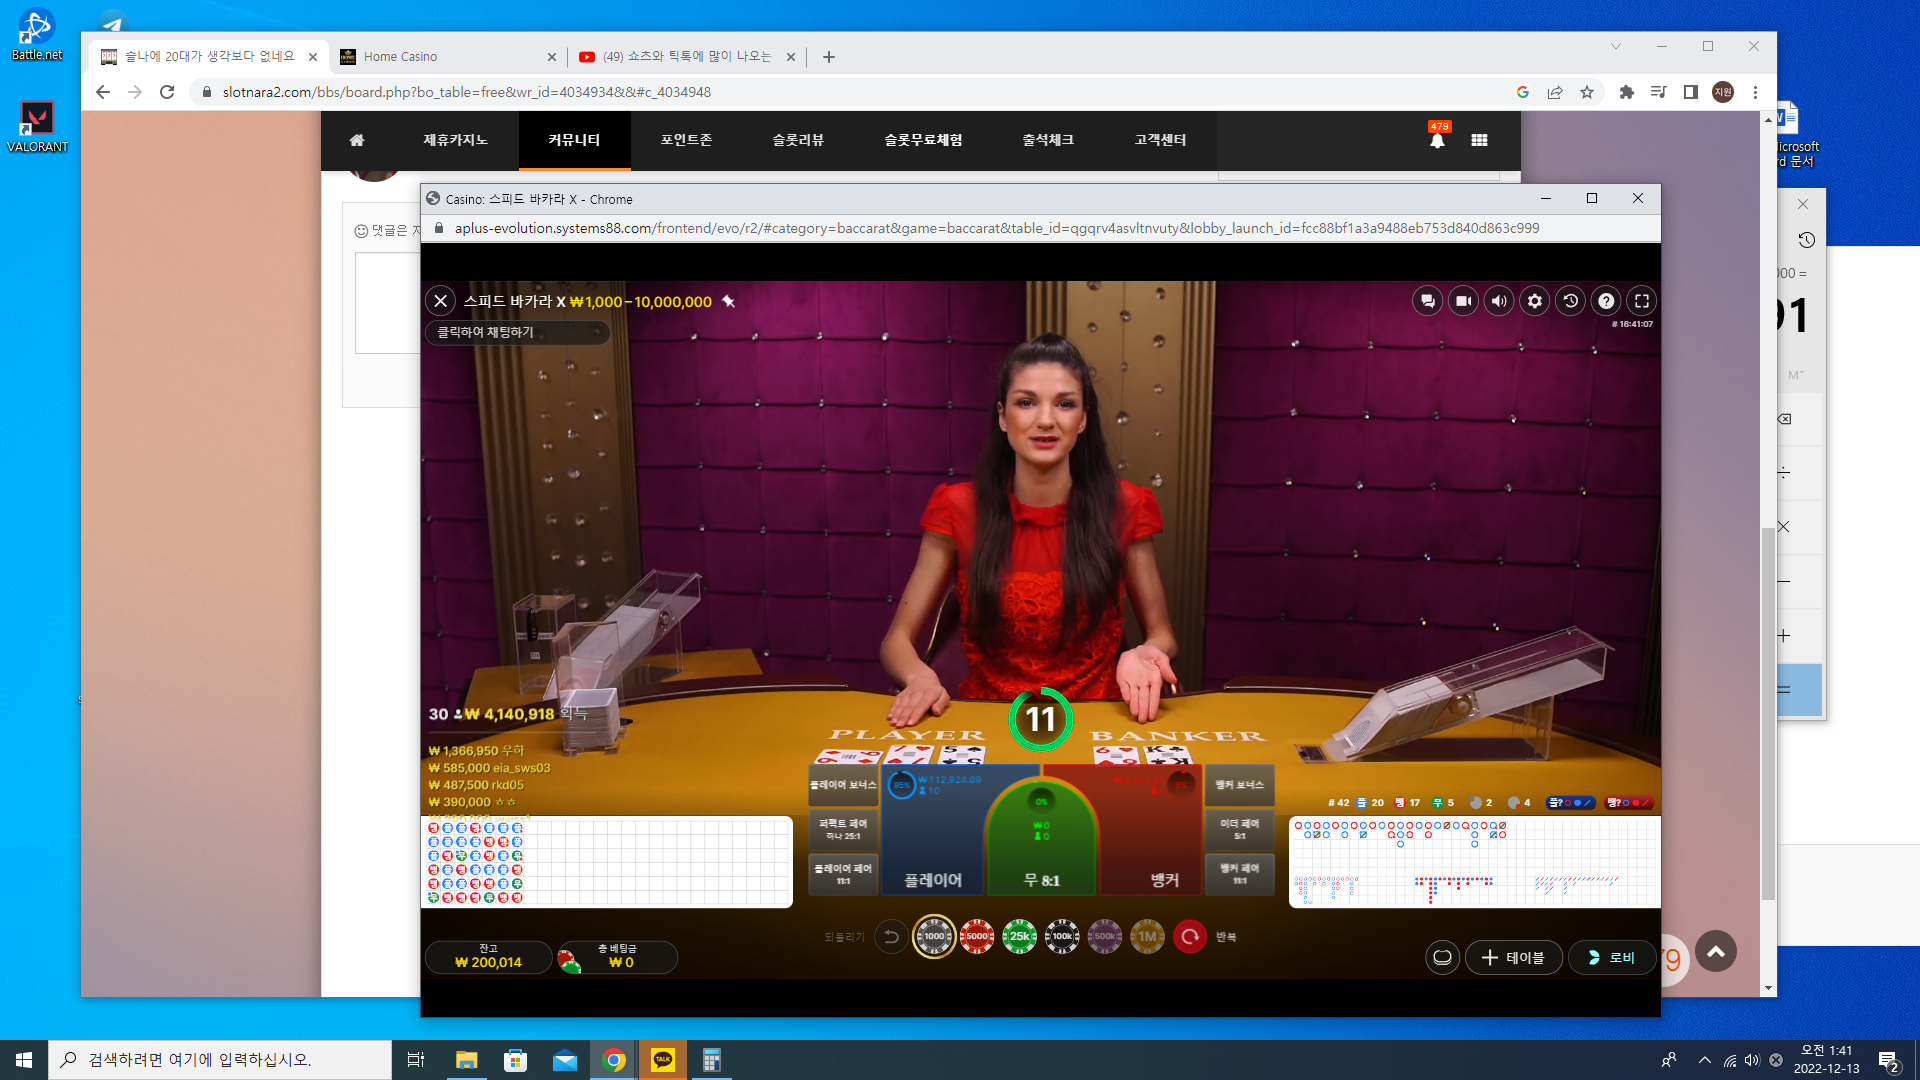Toggle the video camera icon in game
Image resolution: width=1920 pixels, height=1080 pixels.
[1463, 301]
